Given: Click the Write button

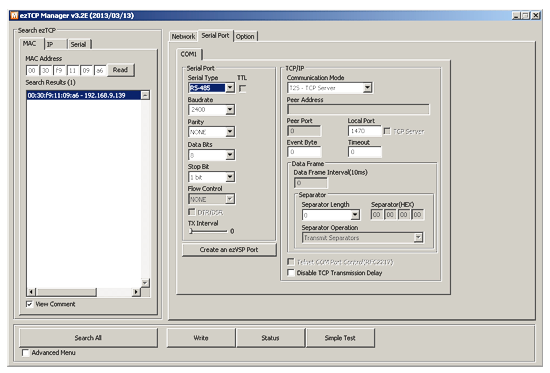Looking at the screenshot, I should tap(201, 338).
